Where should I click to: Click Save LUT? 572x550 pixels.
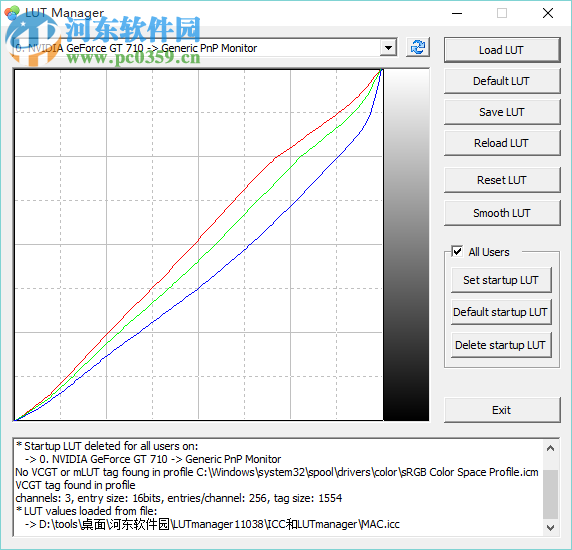point(502,112)
